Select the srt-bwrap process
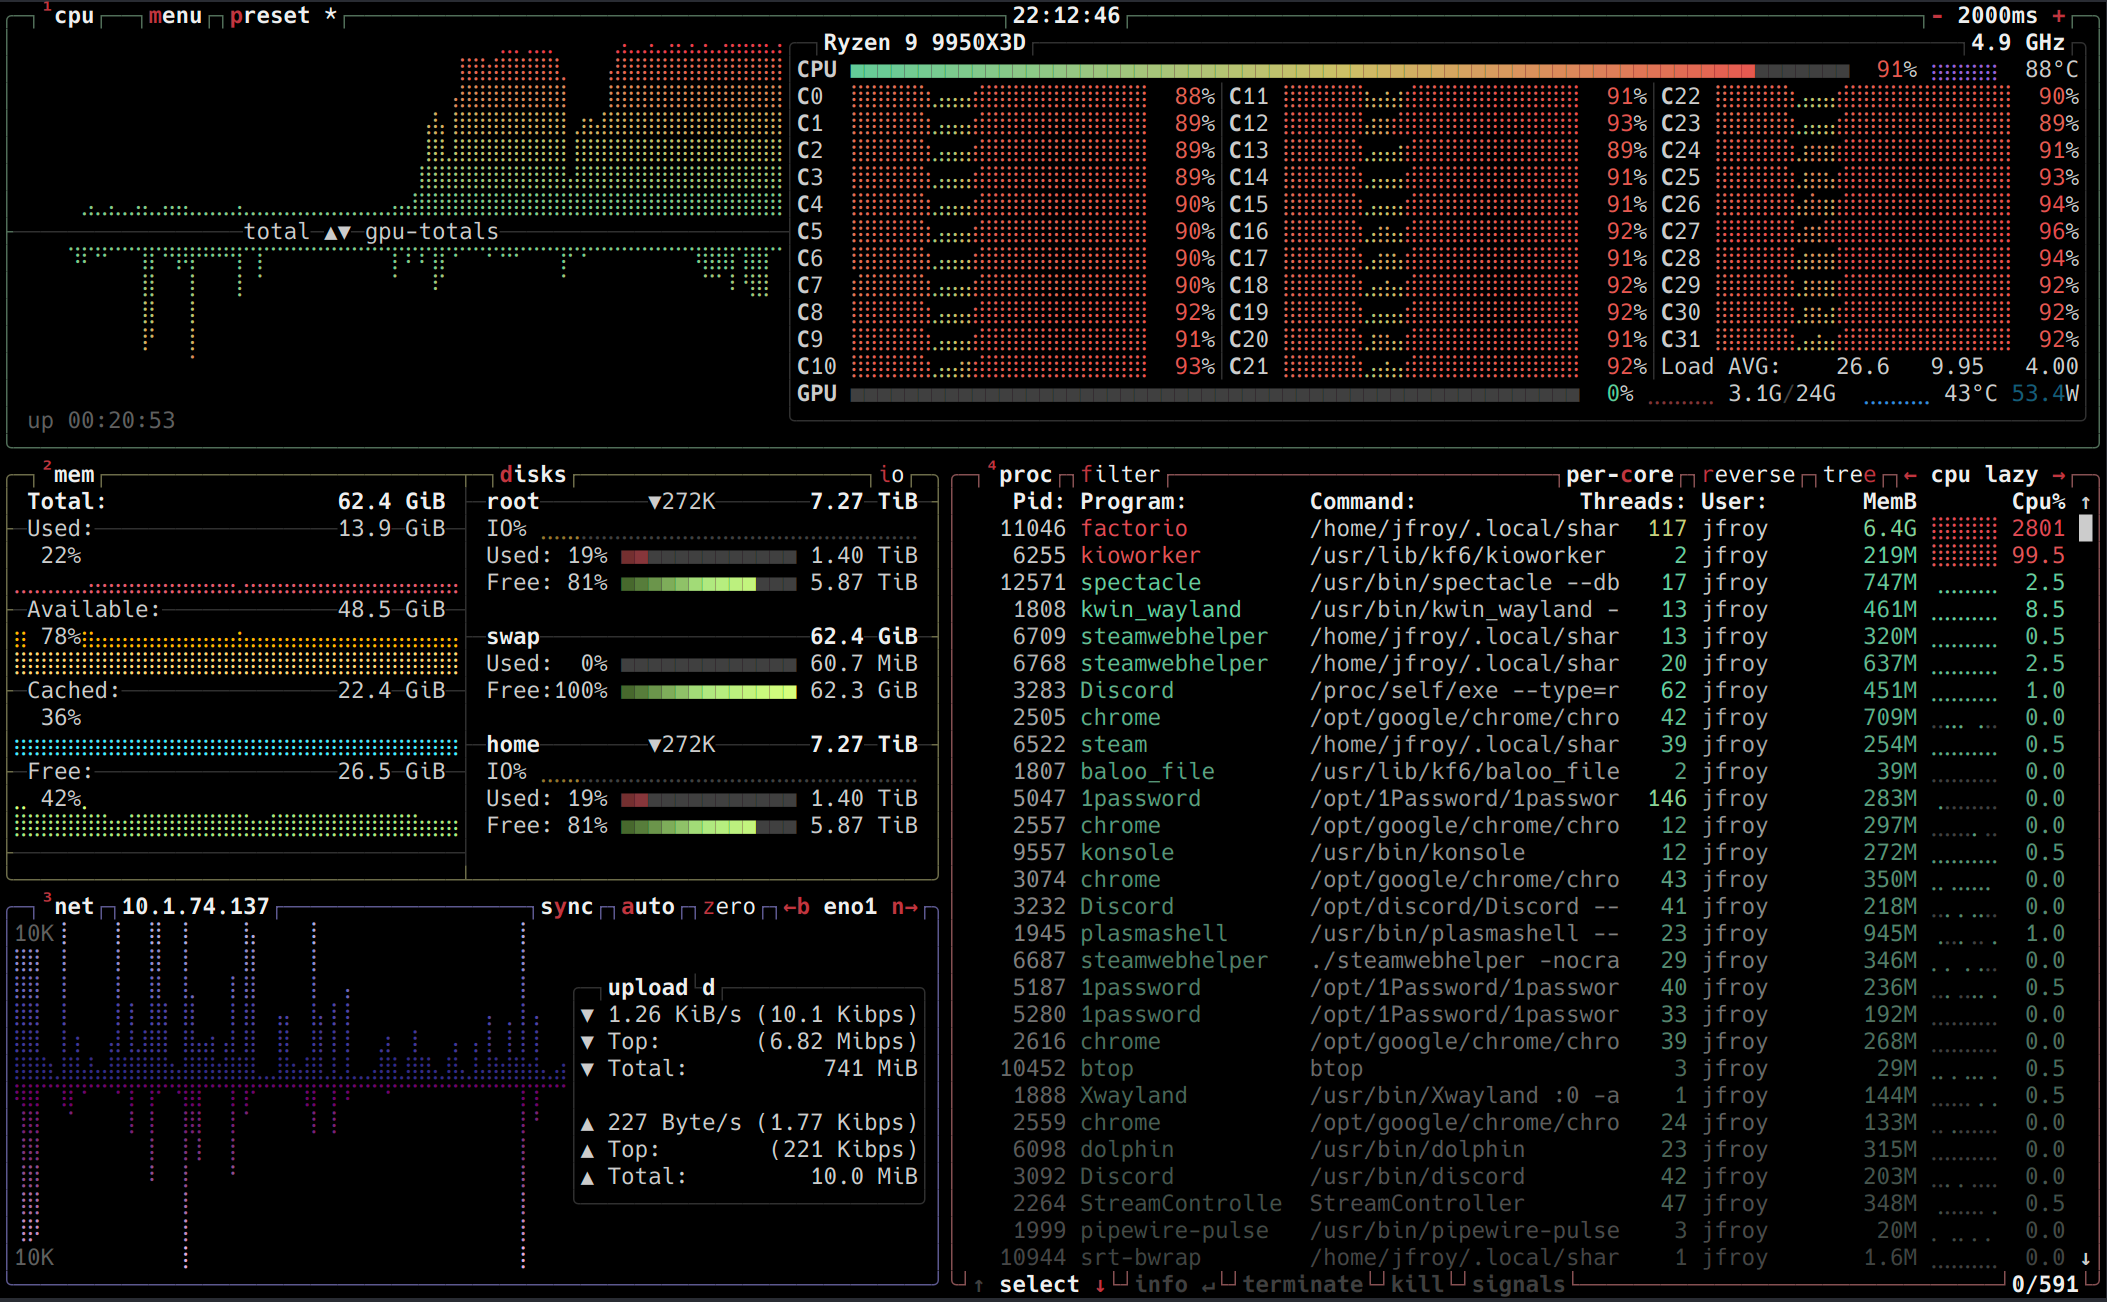The height and width of the screenshot is (1302, 2107). [x=1519, y=1258]
